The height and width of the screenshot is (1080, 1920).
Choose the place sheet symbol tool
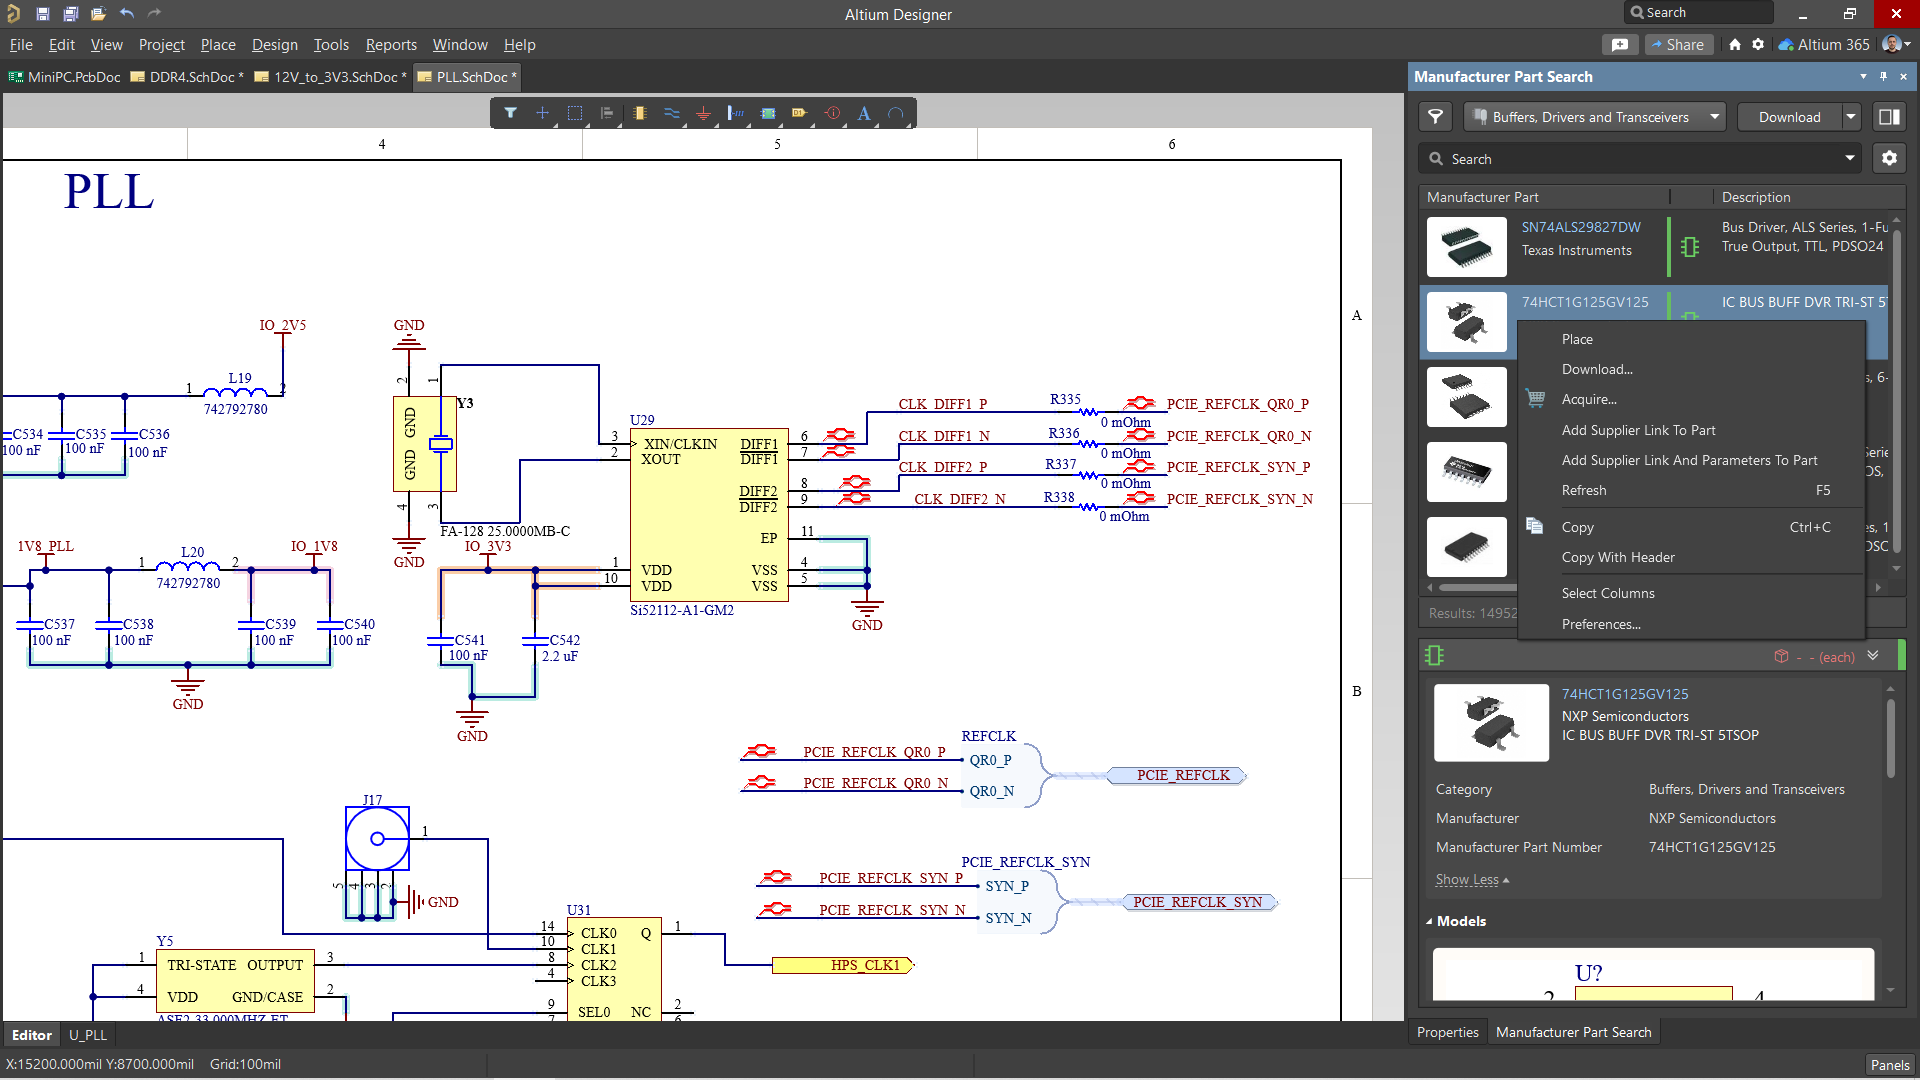click(768, 113)
